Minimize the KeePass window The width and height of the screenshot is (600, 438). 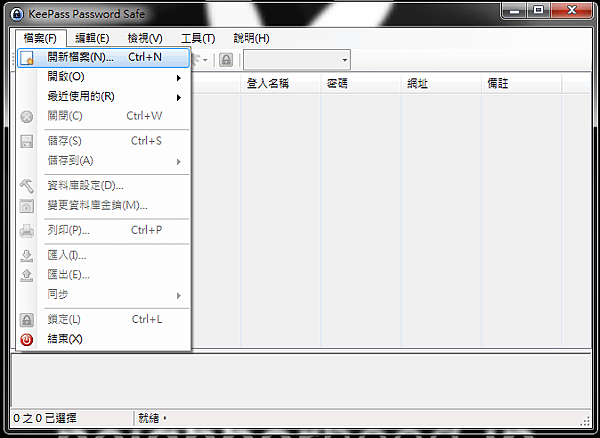(x=515, y=11)
